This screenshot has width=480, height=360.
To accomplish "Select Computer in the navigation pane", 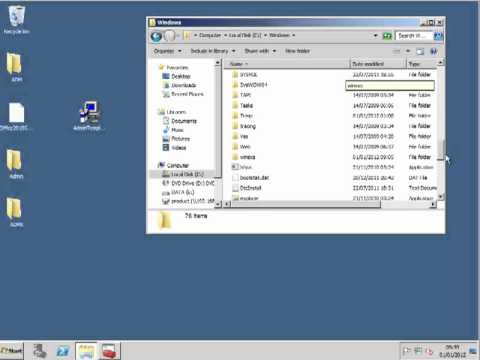I will click(x=178, y=165).
